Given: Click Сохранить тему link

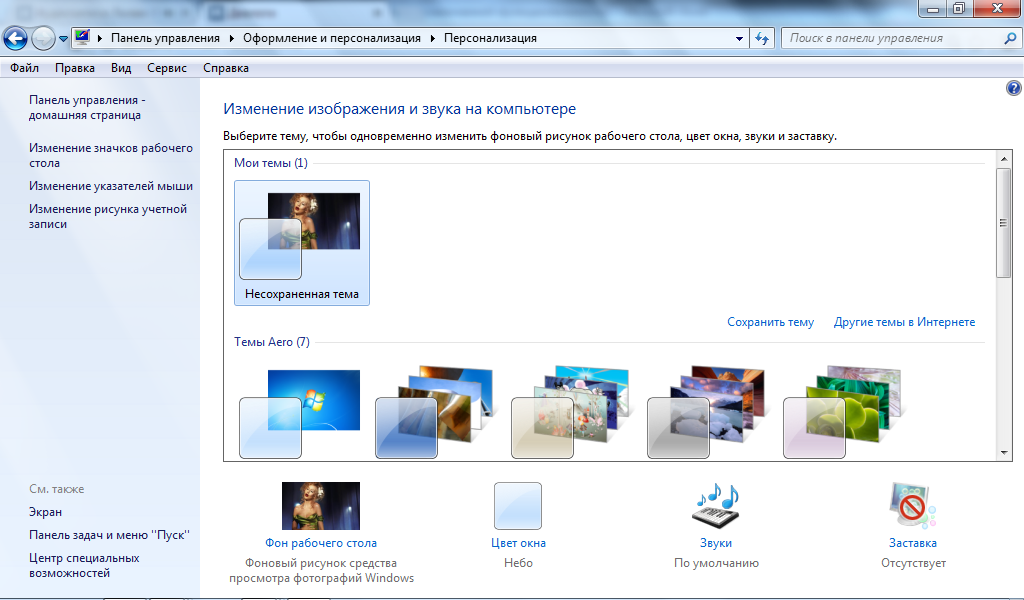Looking at the screenshot, I should click(770, 322).
